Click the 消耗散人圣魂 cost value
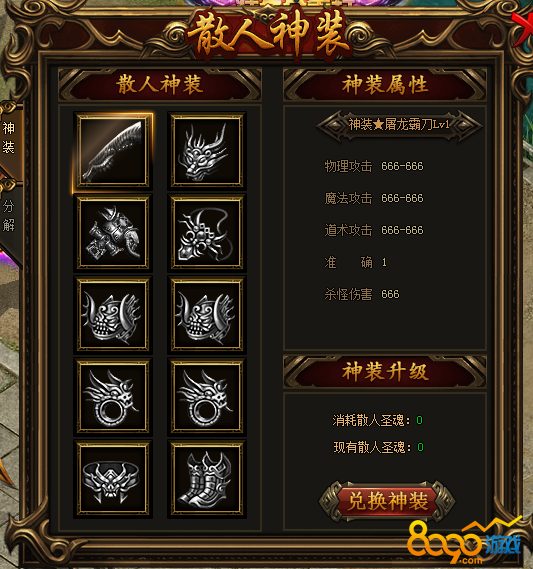The image size is (533, 569). click(x=419, y=420)
